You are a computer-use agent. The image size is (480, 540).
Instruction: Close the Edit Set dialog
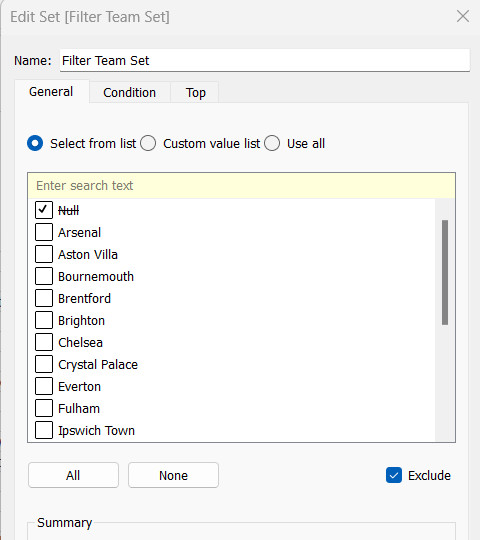pyautogui.click(x=462, y=16)
